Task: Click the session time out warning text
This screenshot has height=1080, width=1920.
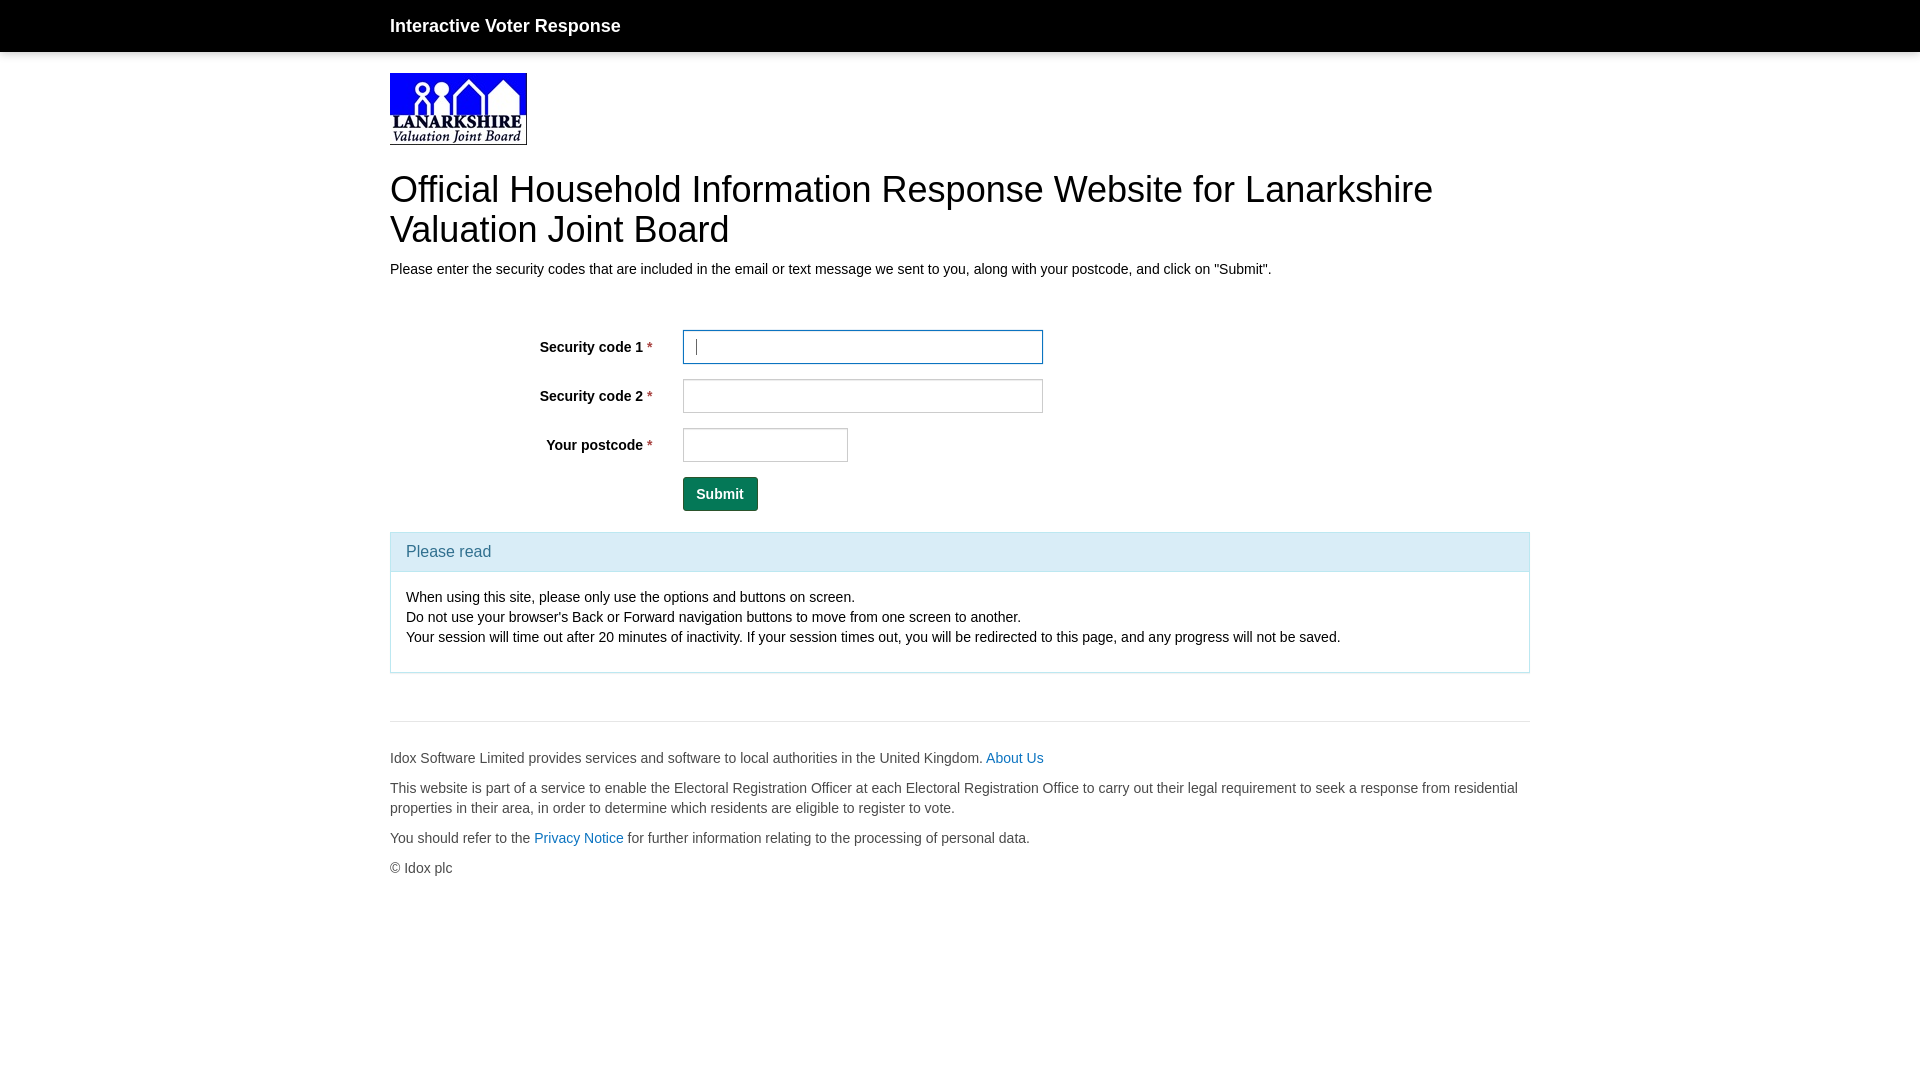Action: [873, 637]
